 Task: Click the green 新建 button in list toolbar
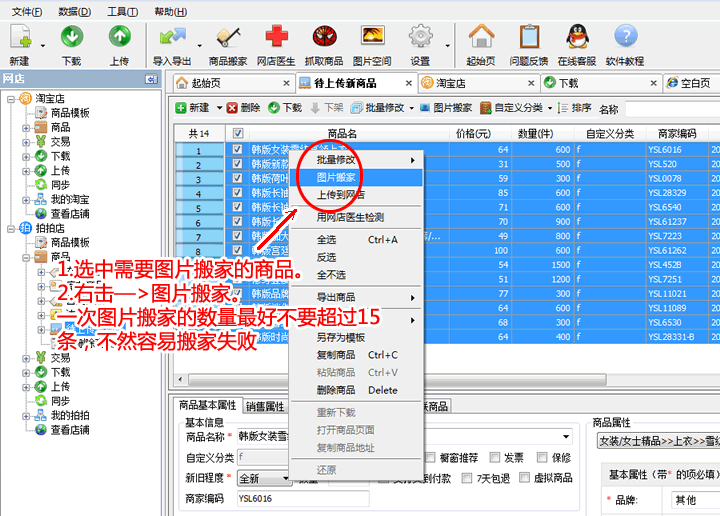click(192, 108)
